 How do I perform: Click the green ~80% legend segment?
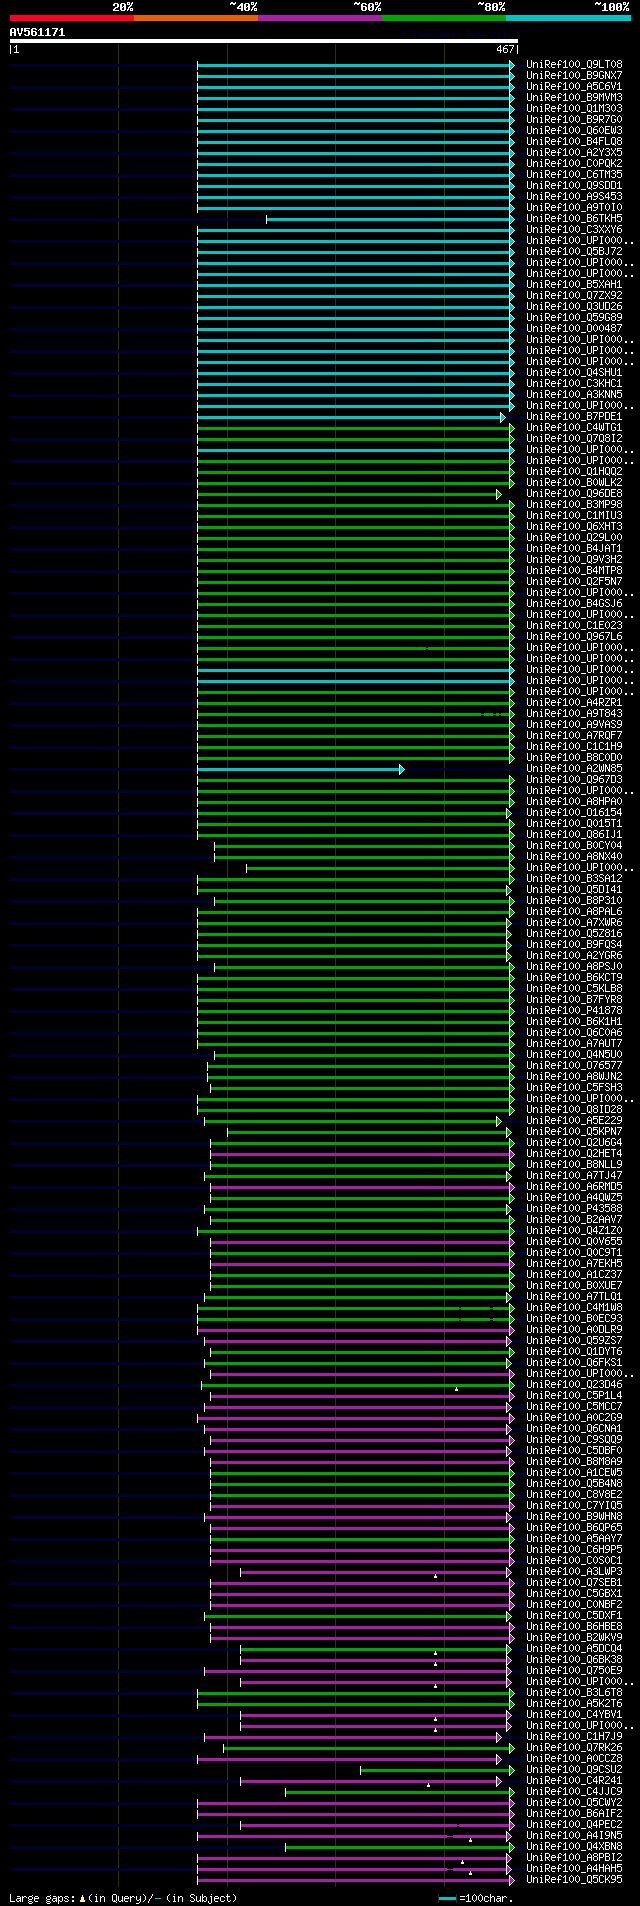point(444,18)
